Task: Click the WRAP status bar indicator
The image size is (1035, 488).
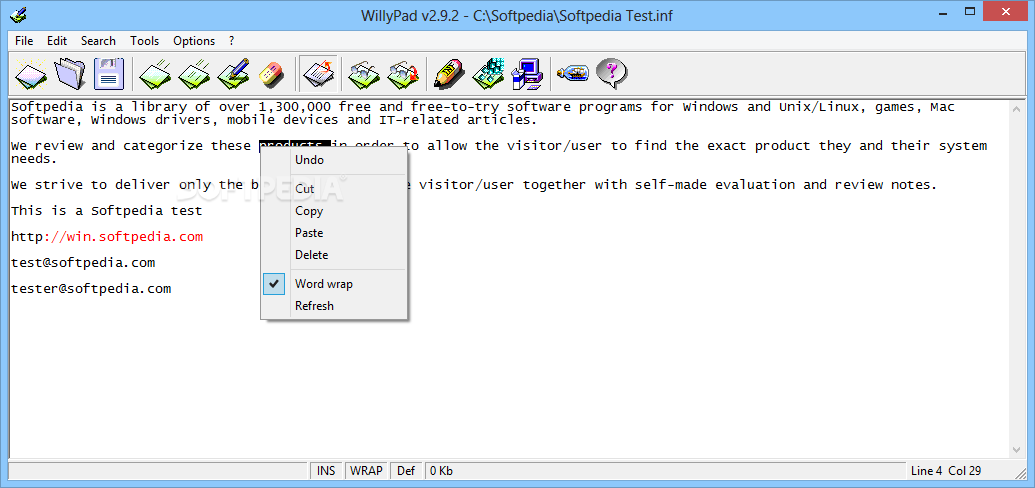Action: (366, 471)
